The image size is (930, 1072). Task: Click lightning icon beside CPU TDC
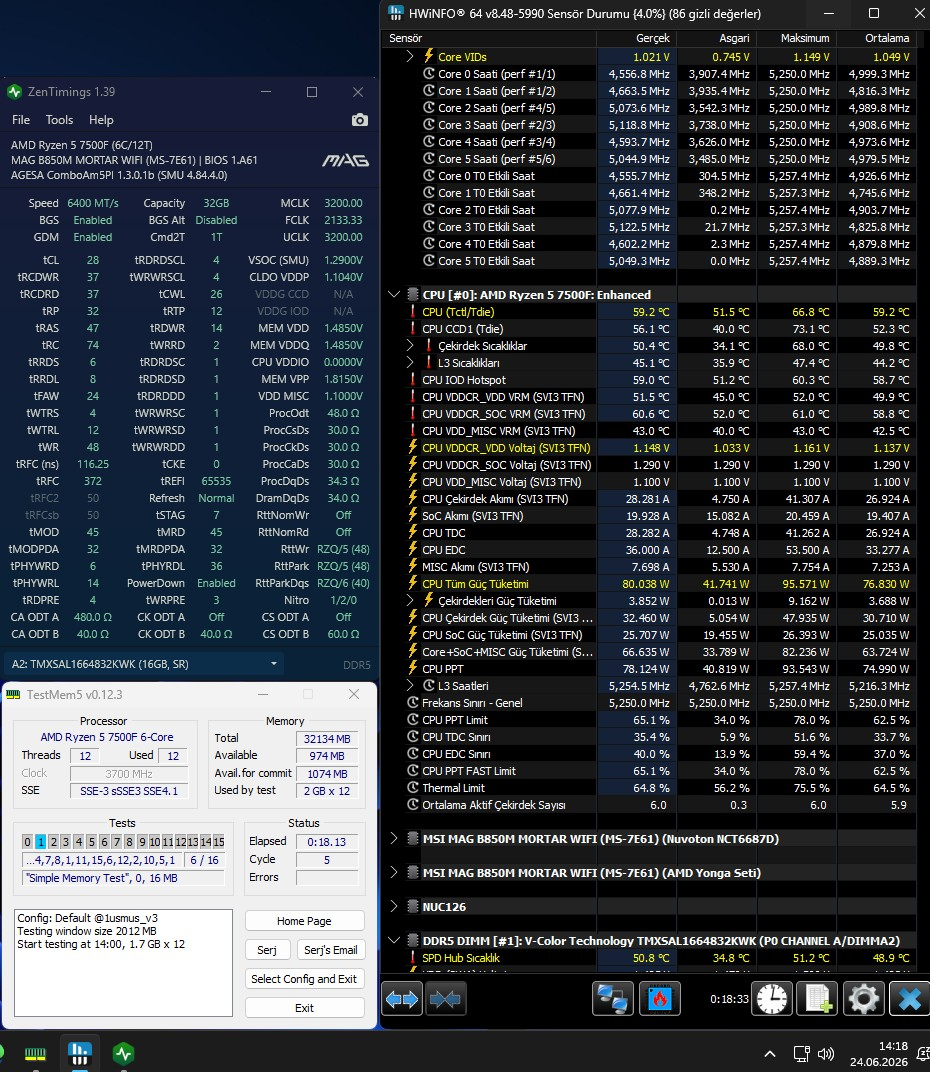[x=412, y=533]
